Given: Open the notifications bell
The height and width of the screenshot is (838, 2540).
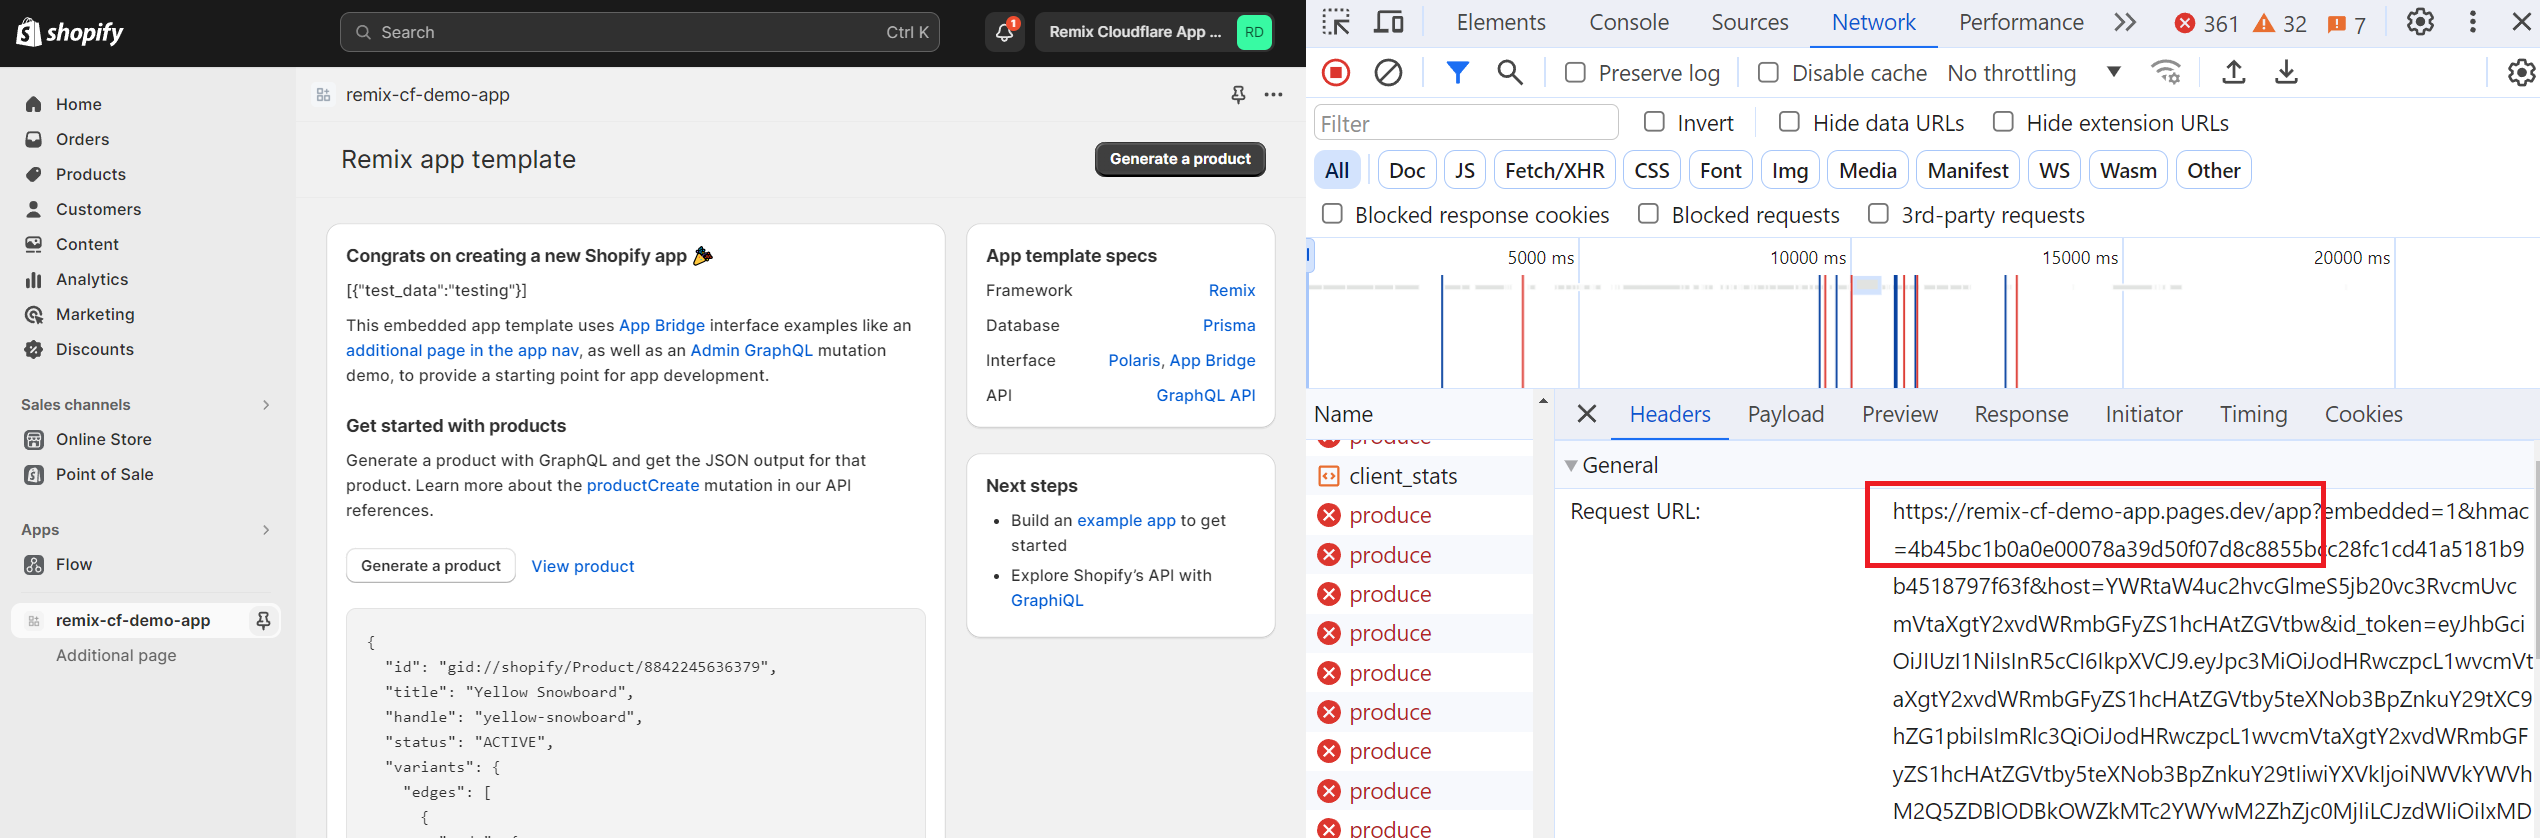Looking at the screenshot, I should pos(1004,32).
